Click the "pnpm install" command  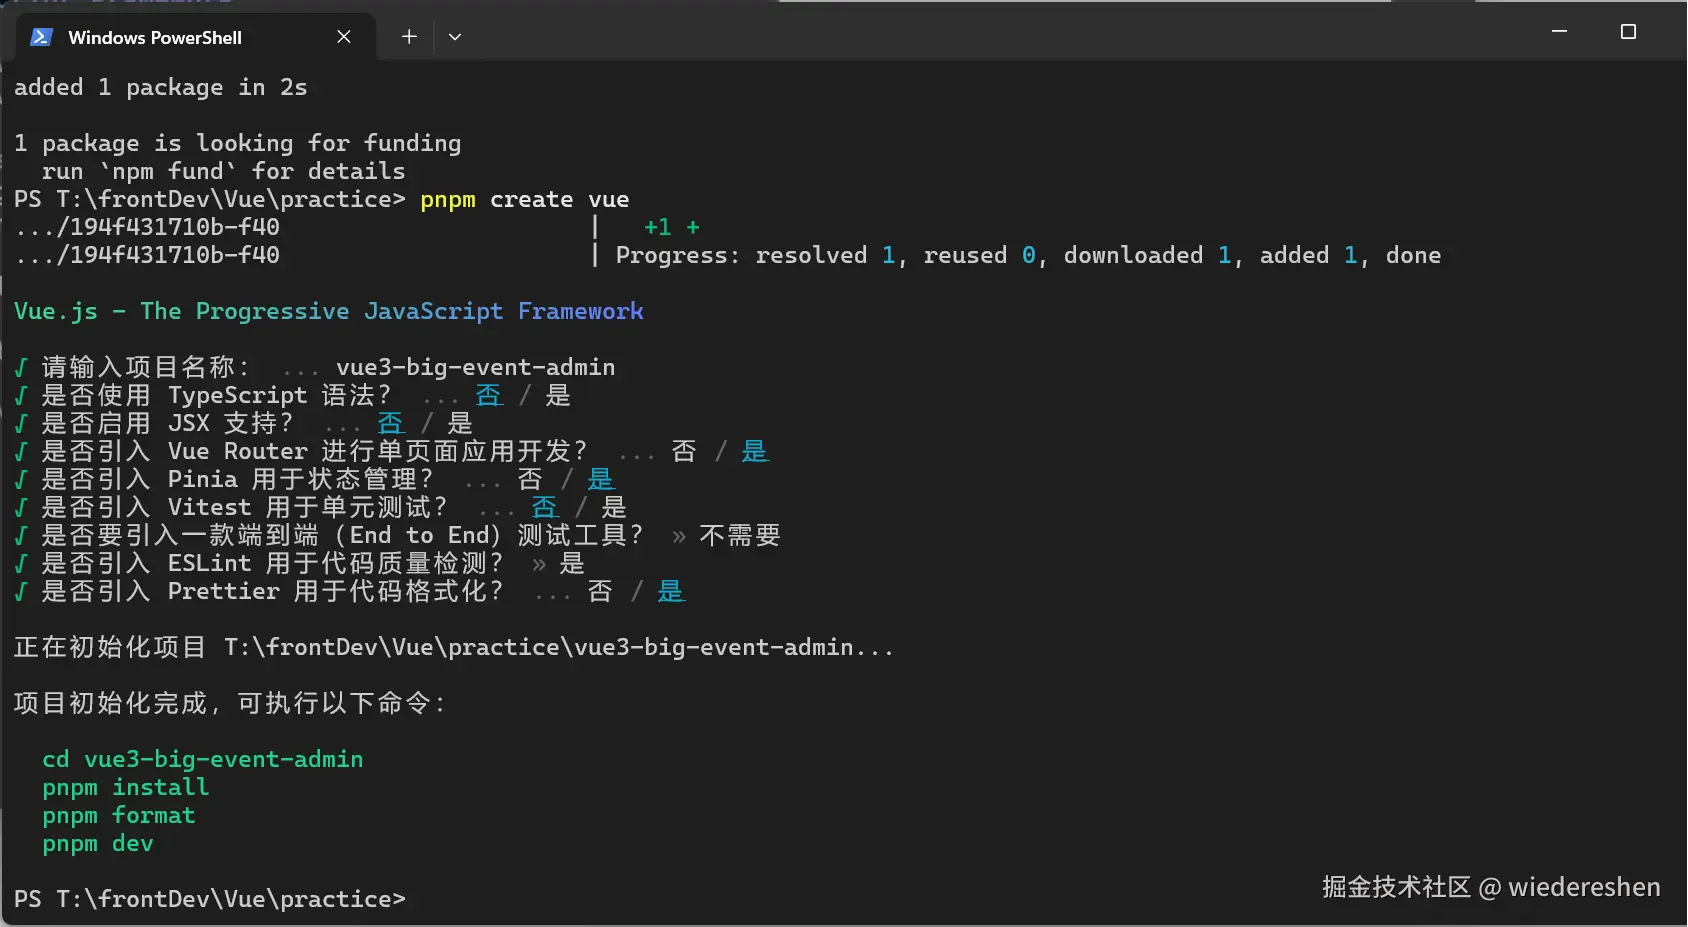pos(126,788)
